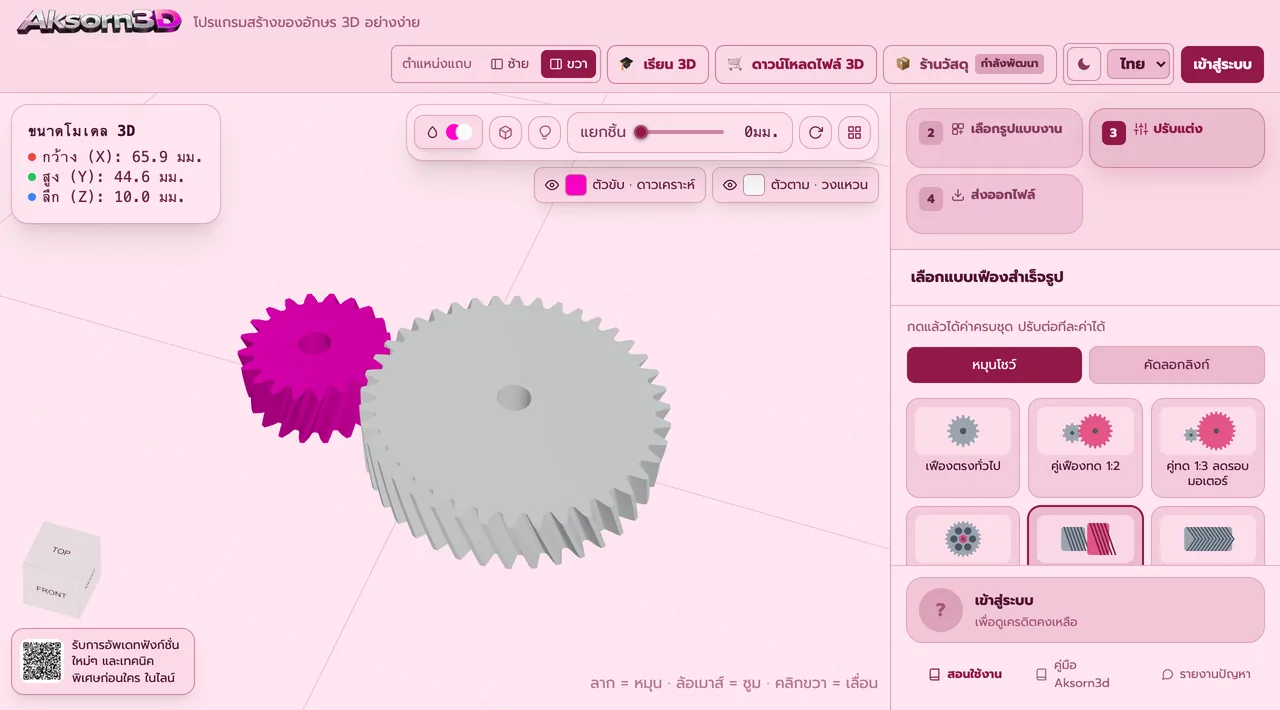
Task: Toggle dark mode with the moon icon
Action: (1084, 64)
